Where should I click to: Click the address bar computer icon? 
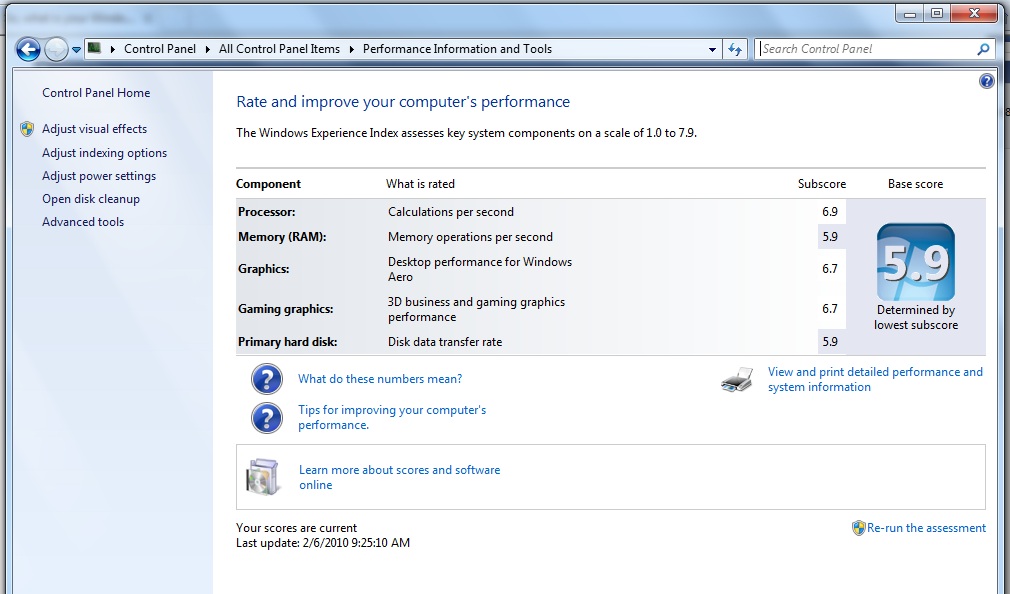click(95, 48)
